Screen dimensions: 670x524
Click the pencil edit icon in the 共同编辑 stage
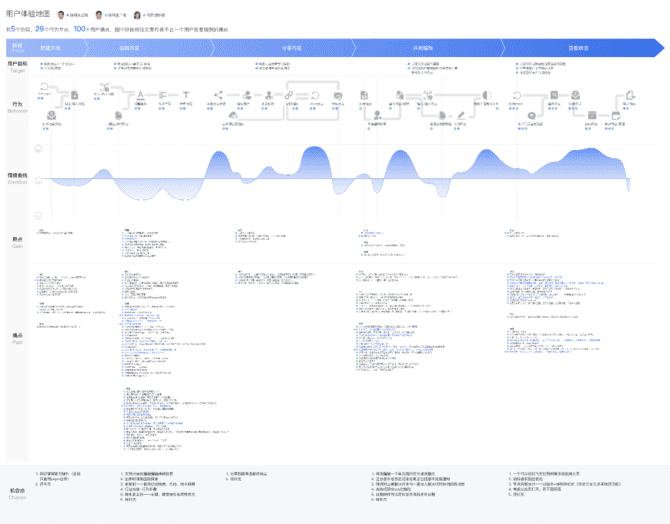click(x=461, y=115)
